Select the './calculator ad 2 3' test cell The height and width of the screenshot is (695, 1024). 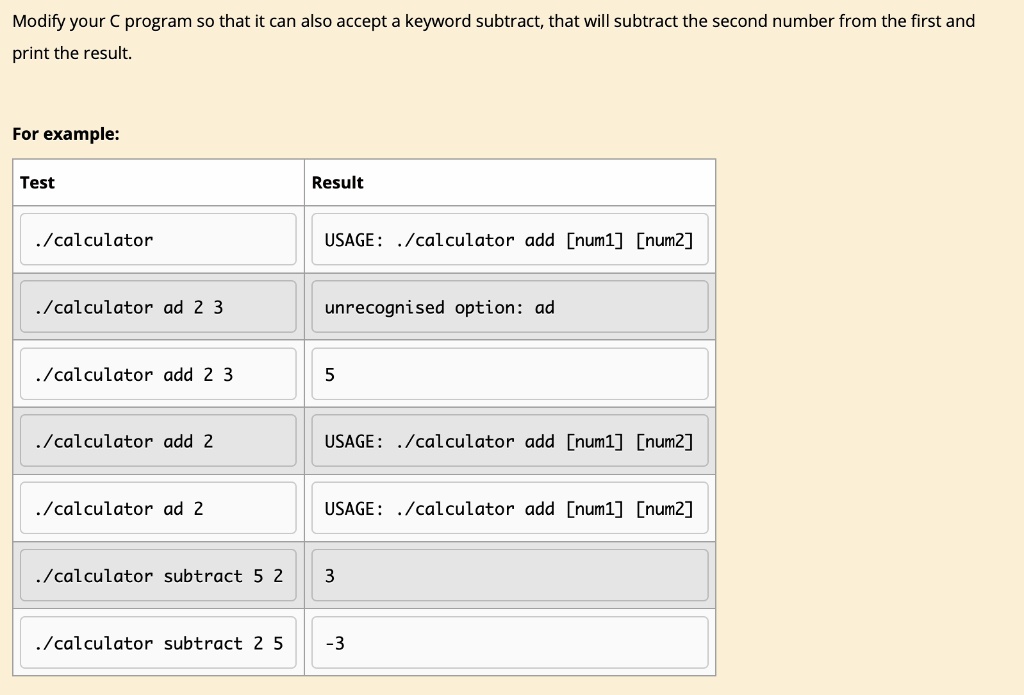(158, 306)
